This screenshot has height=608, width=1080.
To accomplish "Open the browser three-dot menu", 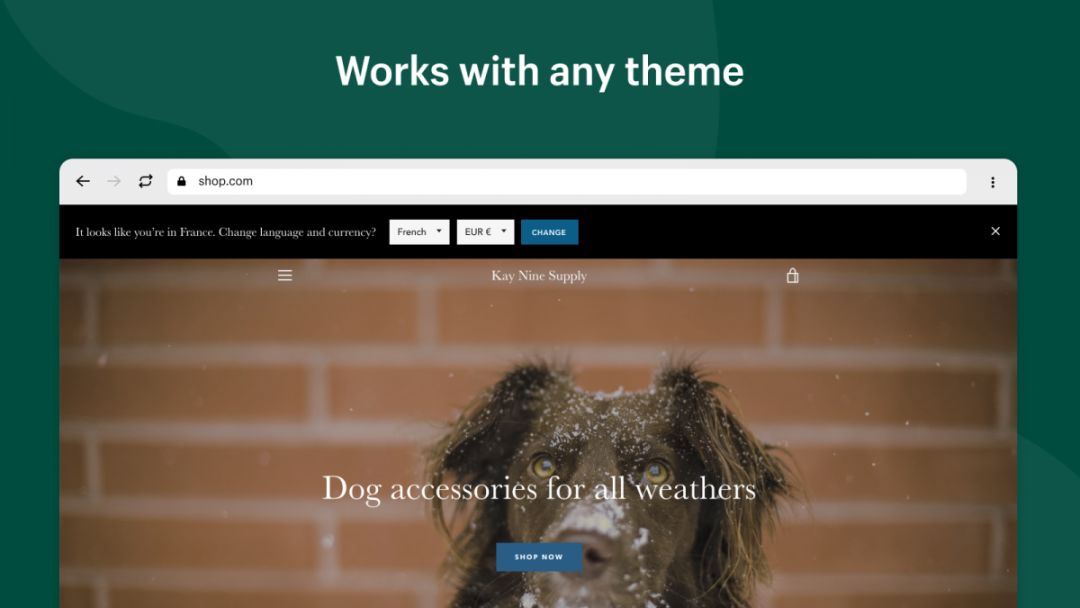I will [x=993, y=182].
